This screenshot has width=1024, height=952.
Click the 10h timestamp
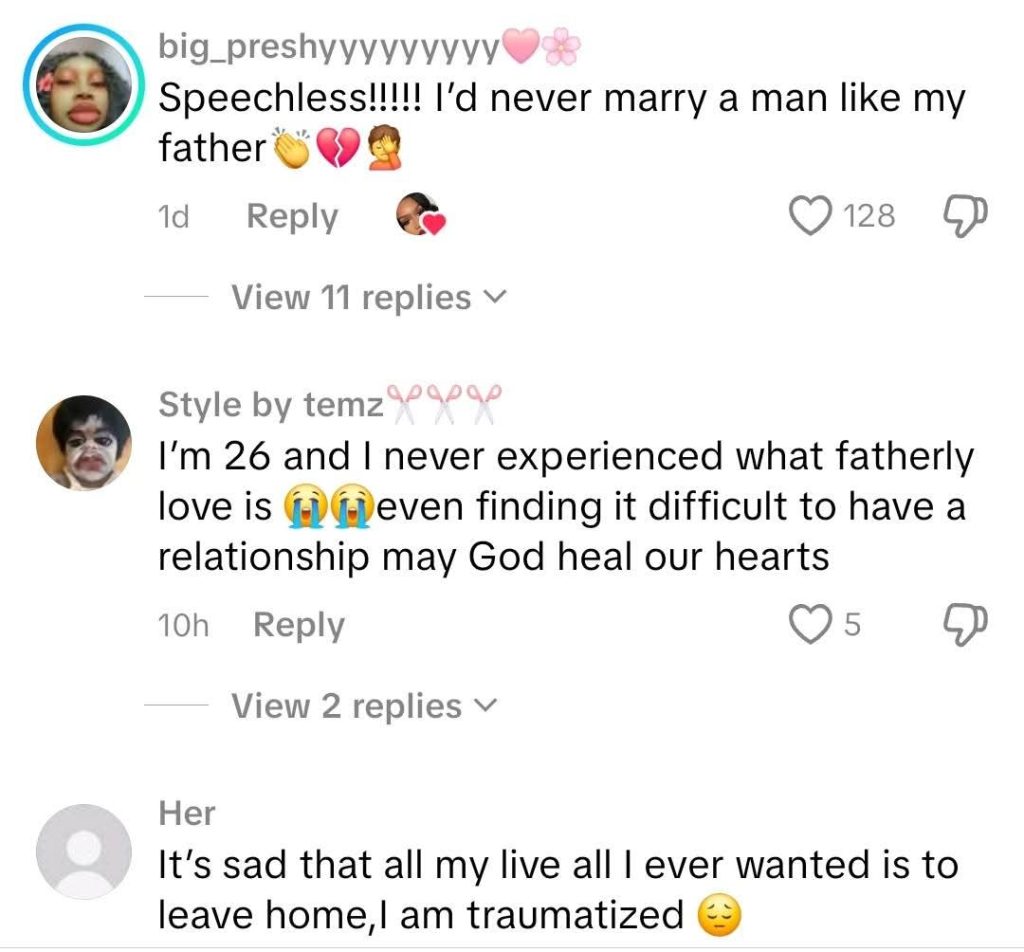[x=183, y=626]
